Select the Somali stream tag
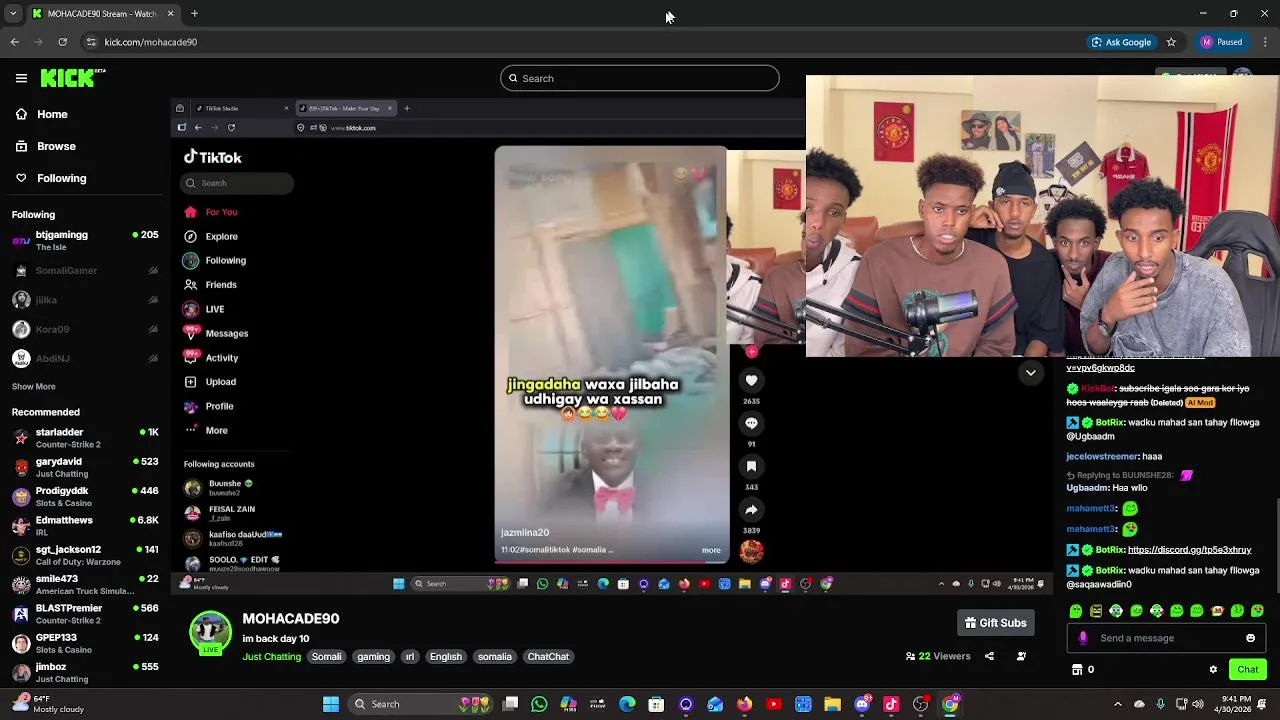1280x720 pixels. (x=326, y=657)
